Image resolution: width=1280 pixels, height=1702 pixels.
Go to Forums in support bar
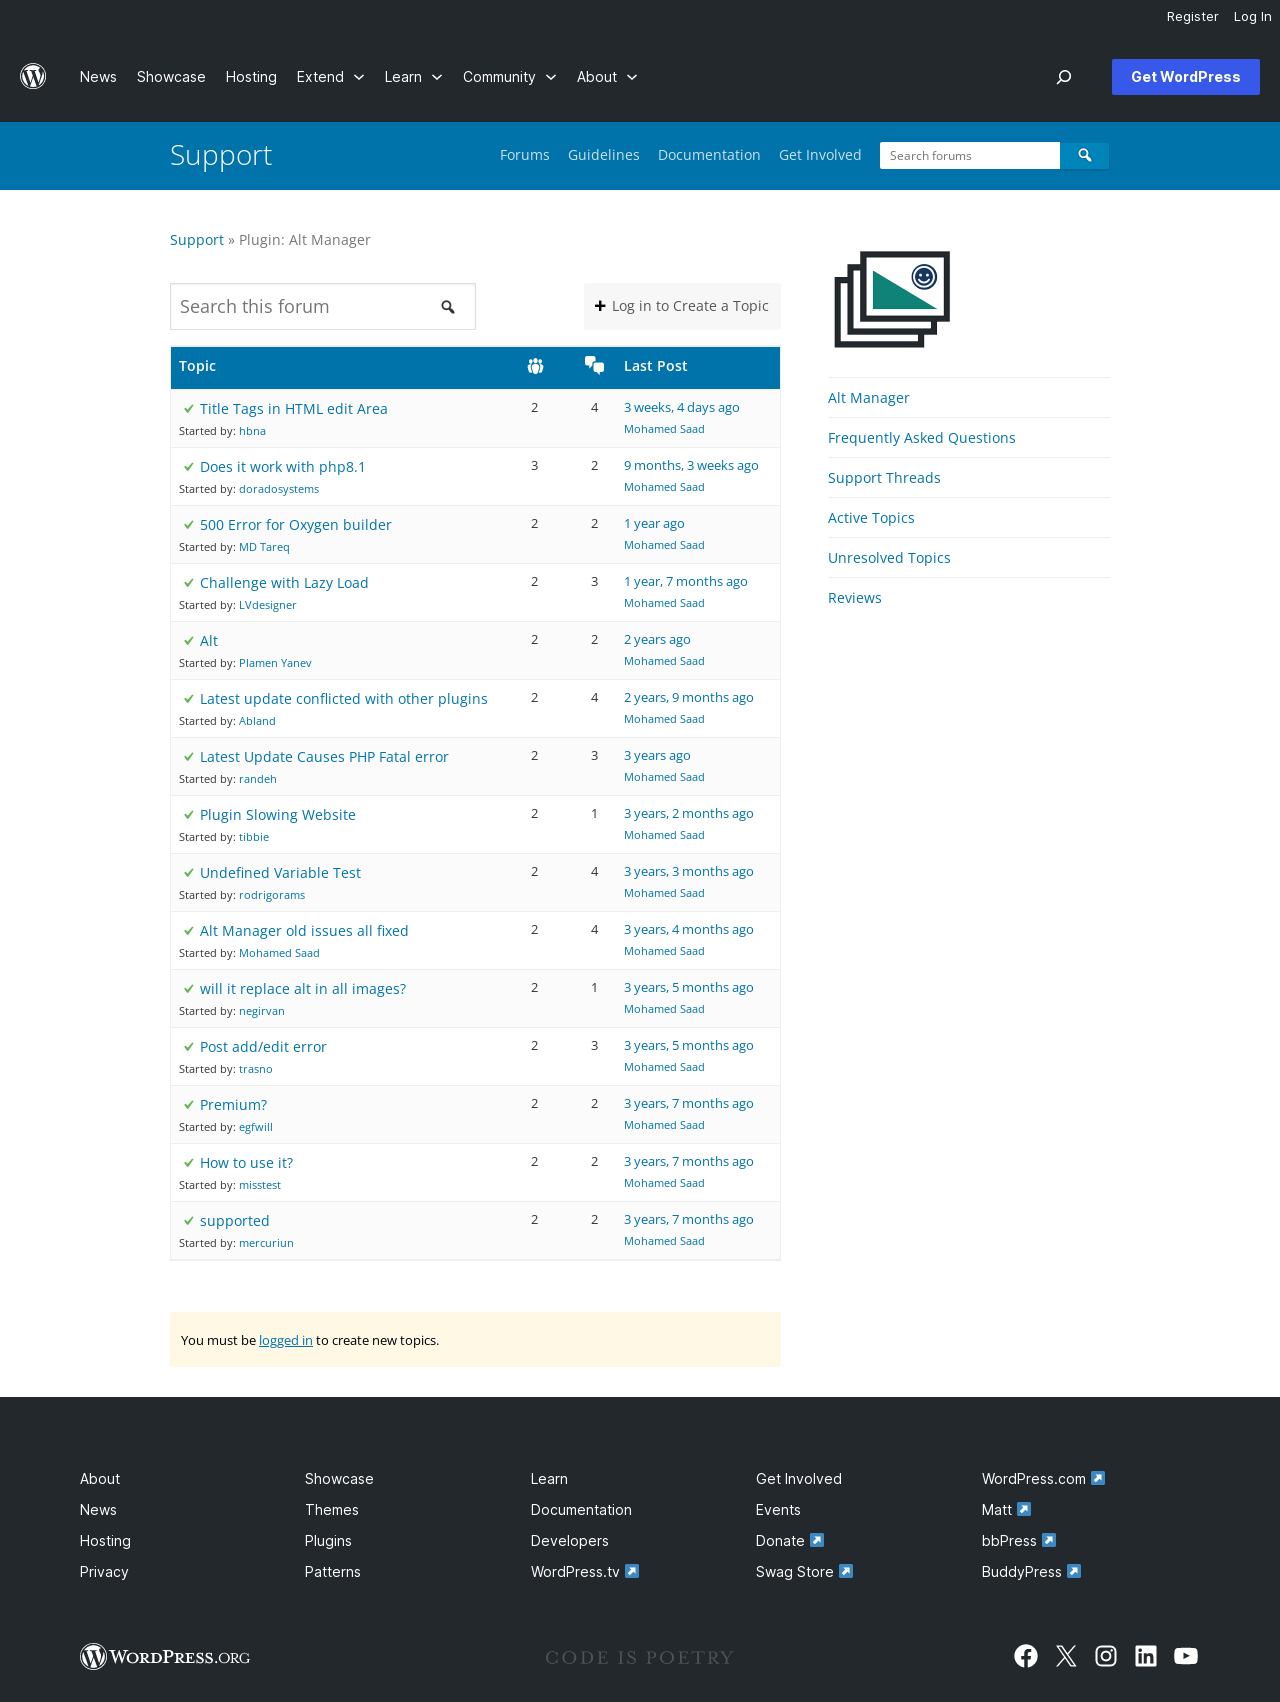(525, 155)
